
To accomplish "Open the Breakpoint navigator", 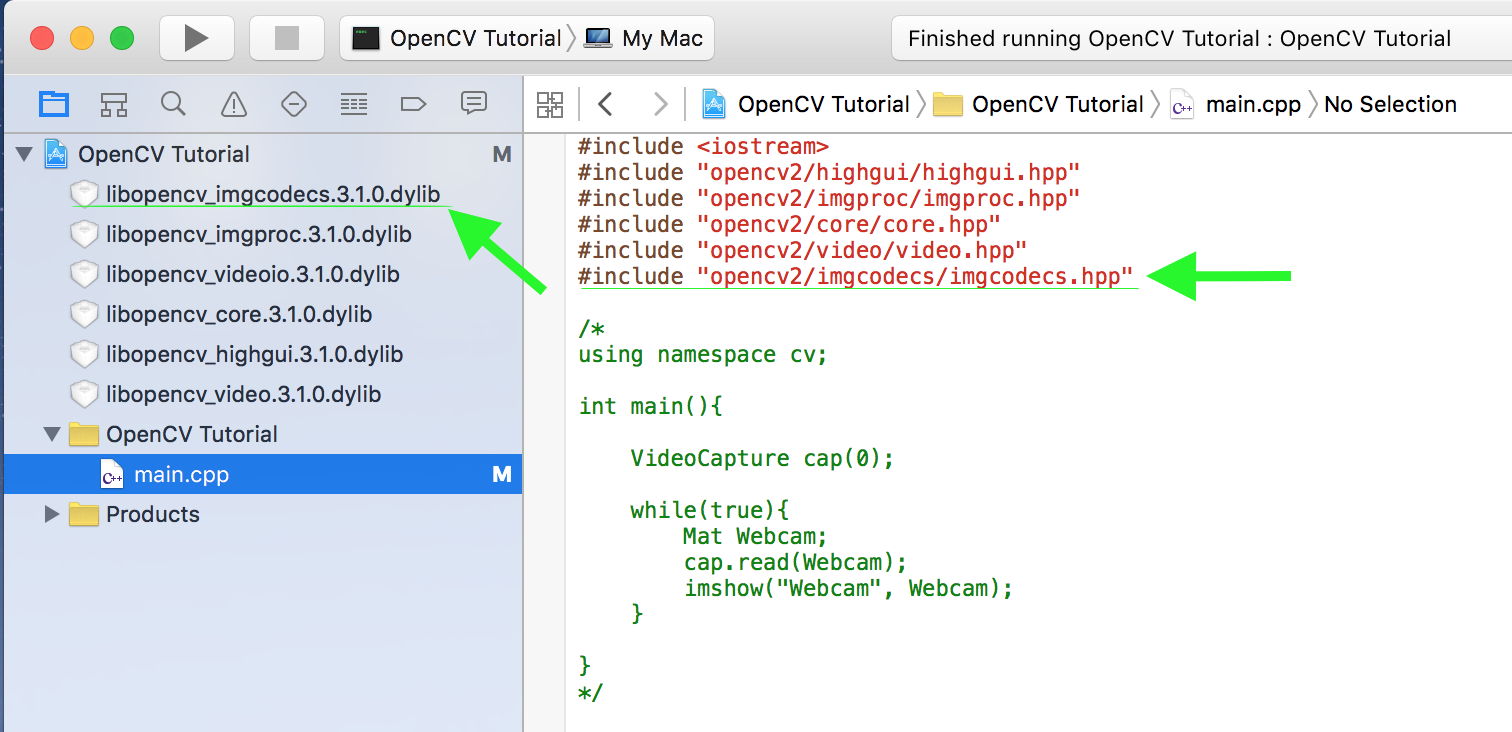I will tap(413, 103).
